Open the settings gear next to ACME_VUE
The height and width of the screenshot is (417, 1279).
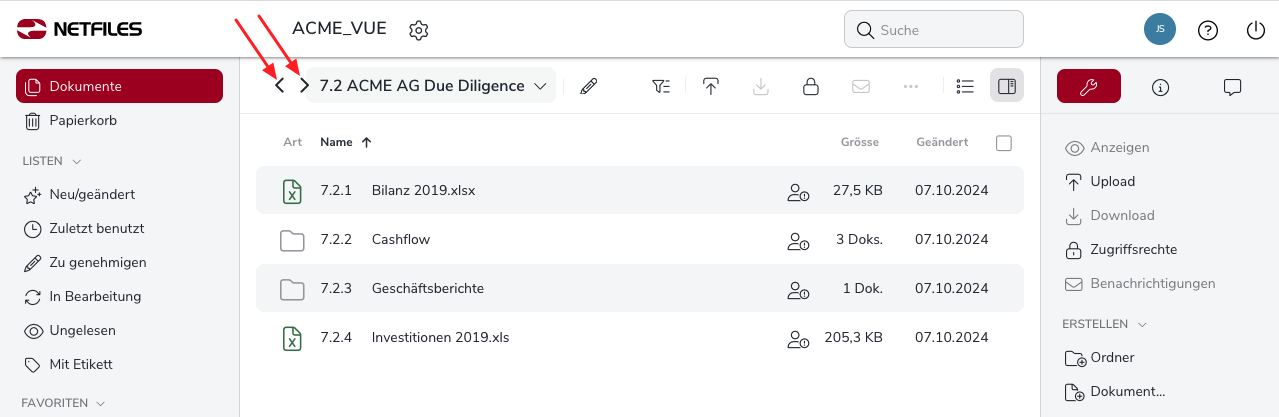point(419,30)
